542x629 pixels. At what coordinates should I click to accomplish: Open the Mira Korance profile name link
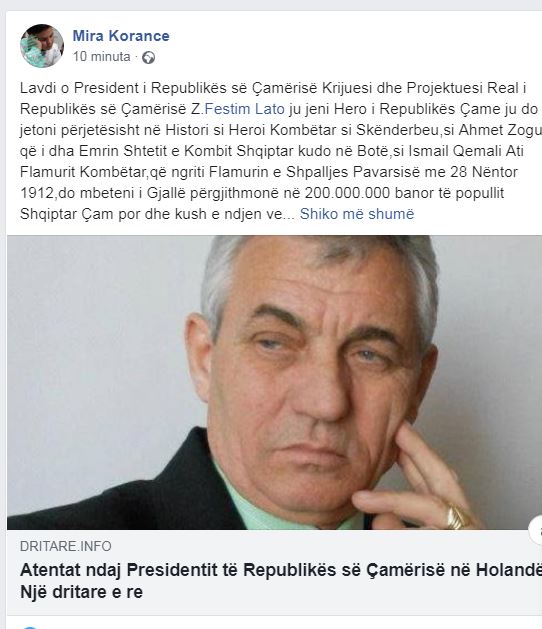click(121, 36)
